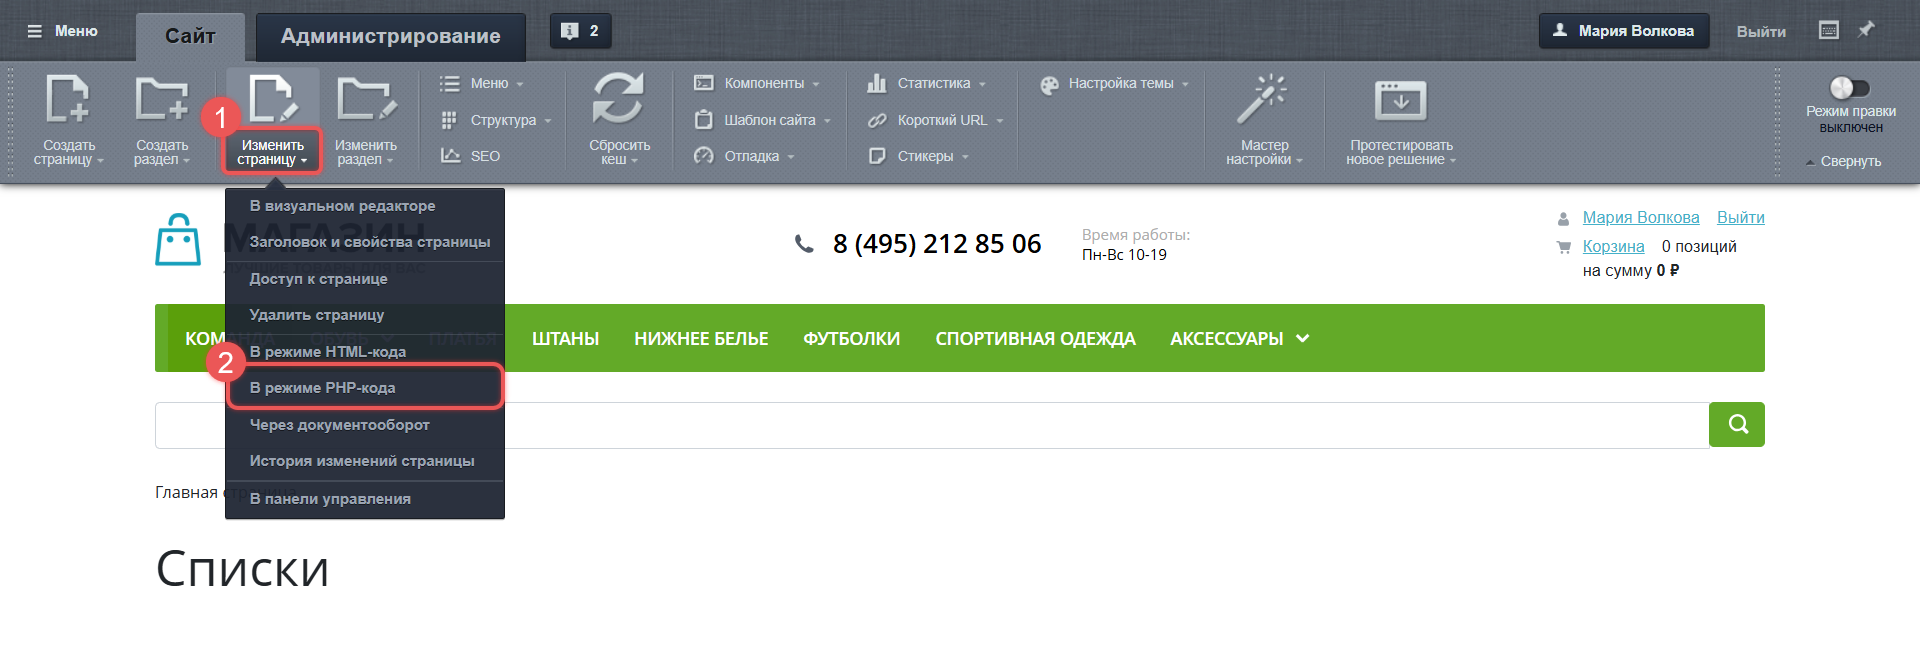Expand the Создать раздел dropdown arrow

tap(186, 160)
